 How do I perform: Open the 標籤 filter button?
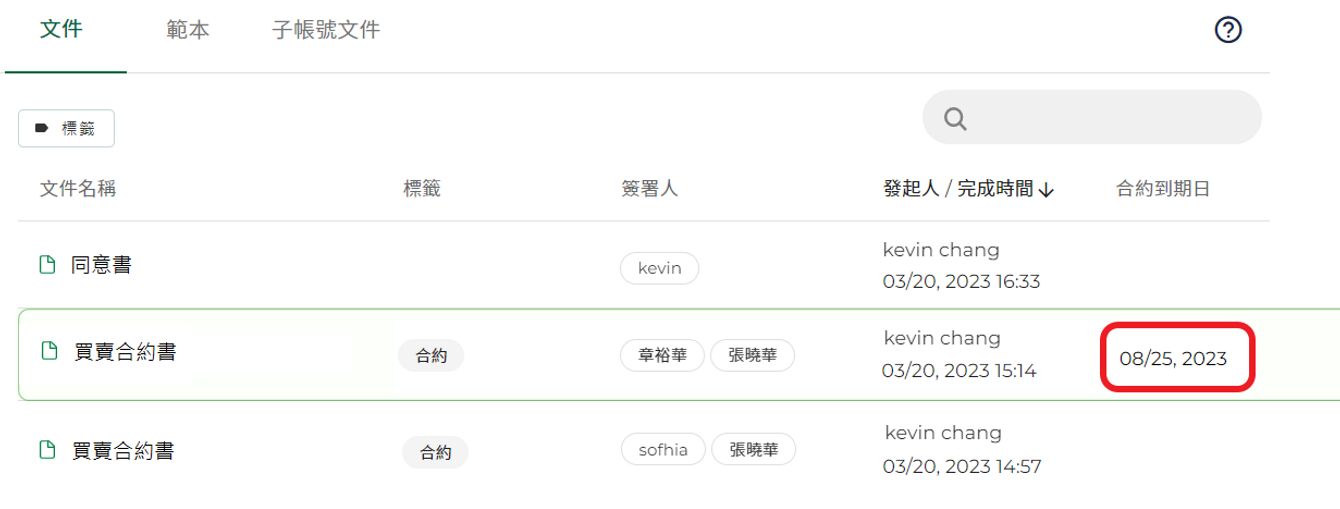(67, 128)
